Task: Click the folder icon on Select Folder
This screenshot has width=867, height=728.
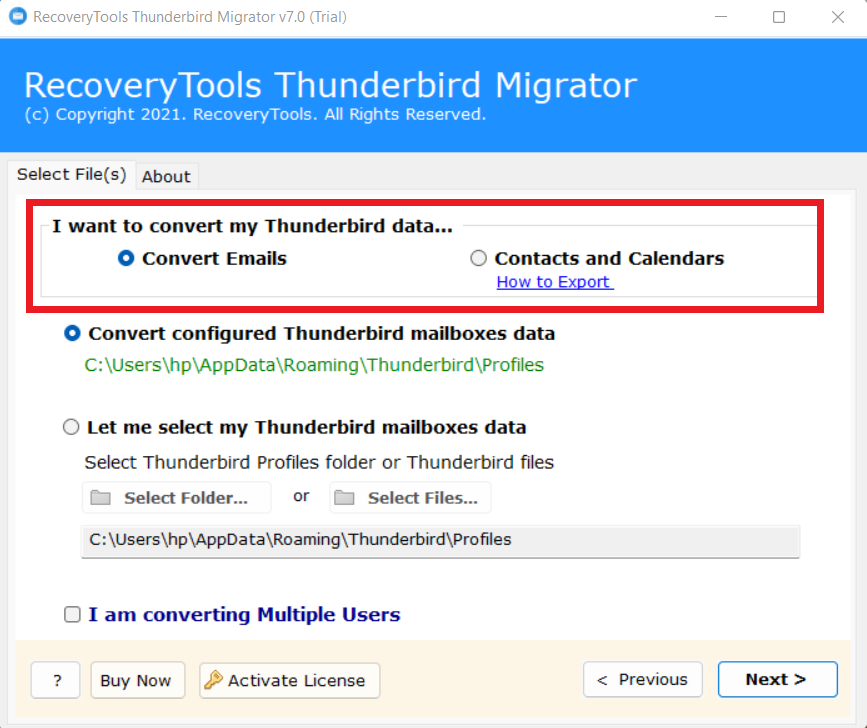Action: coord(100,497)
